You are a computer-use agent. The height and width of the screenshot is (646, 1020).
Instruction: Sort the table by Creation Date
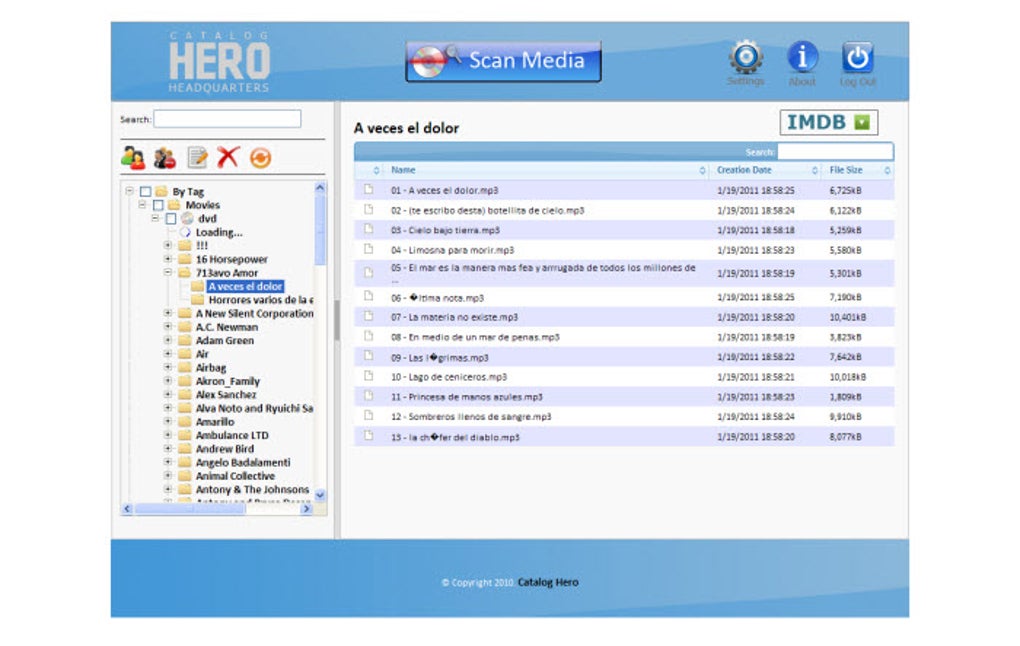tap(744, 169)
